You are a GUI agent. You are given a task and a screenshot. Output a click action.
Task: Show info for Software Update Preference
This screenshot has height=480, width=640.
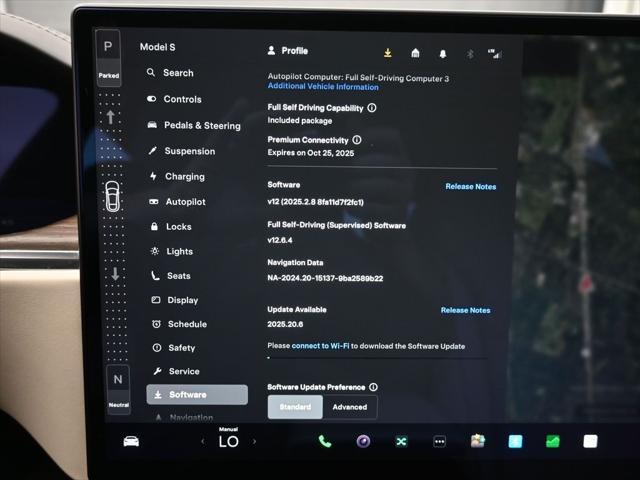pyautogui.click(x=373, y=387)
